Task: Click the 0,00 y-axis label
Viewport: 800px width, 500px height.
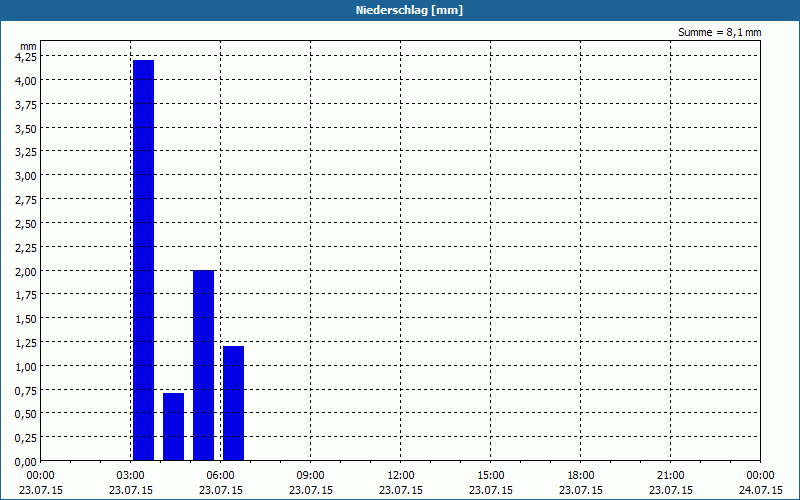Action: pos(26,462)
